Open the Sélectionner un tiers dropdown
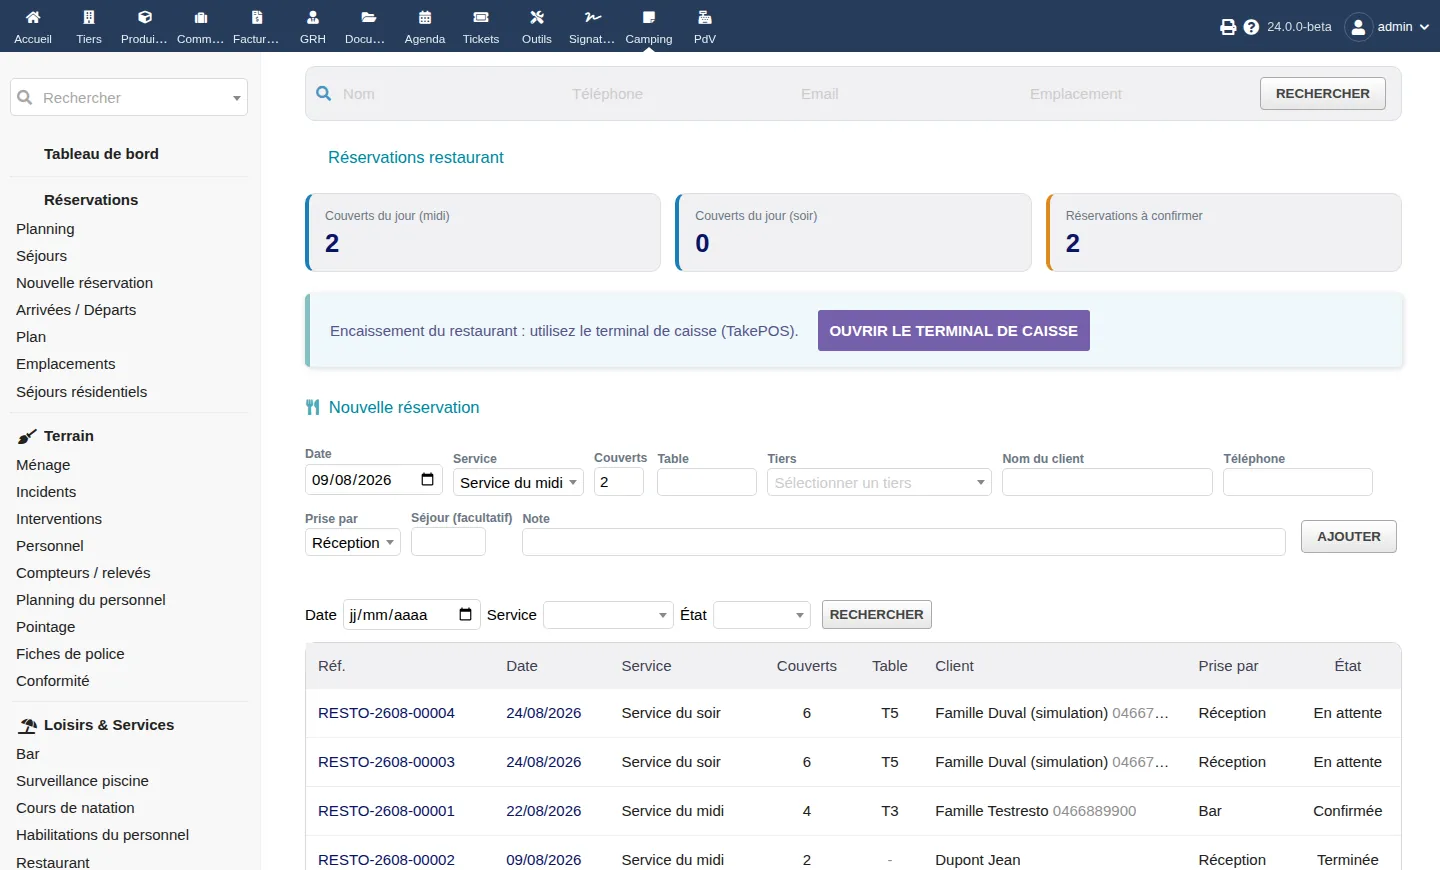The height and width of the screenshot is (870, 1440). point(879,482)
